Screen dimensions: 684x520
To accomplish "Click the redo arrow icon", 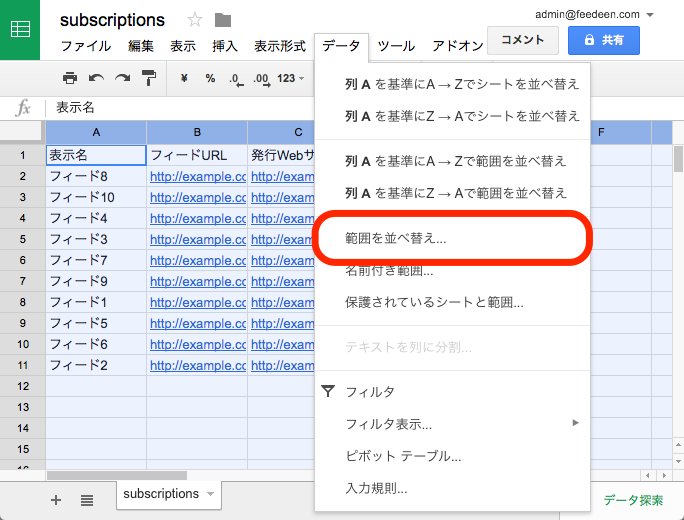I will coord(122,78).
